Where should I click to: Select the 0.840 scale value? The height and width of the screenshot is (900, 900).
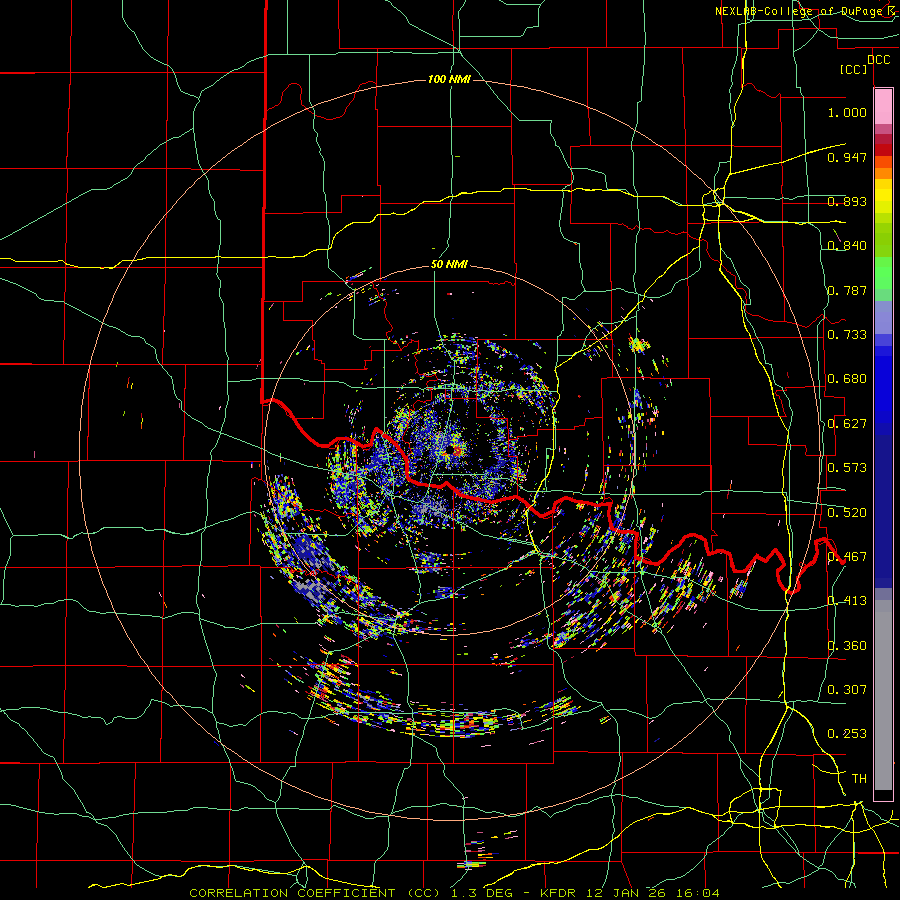847,246
